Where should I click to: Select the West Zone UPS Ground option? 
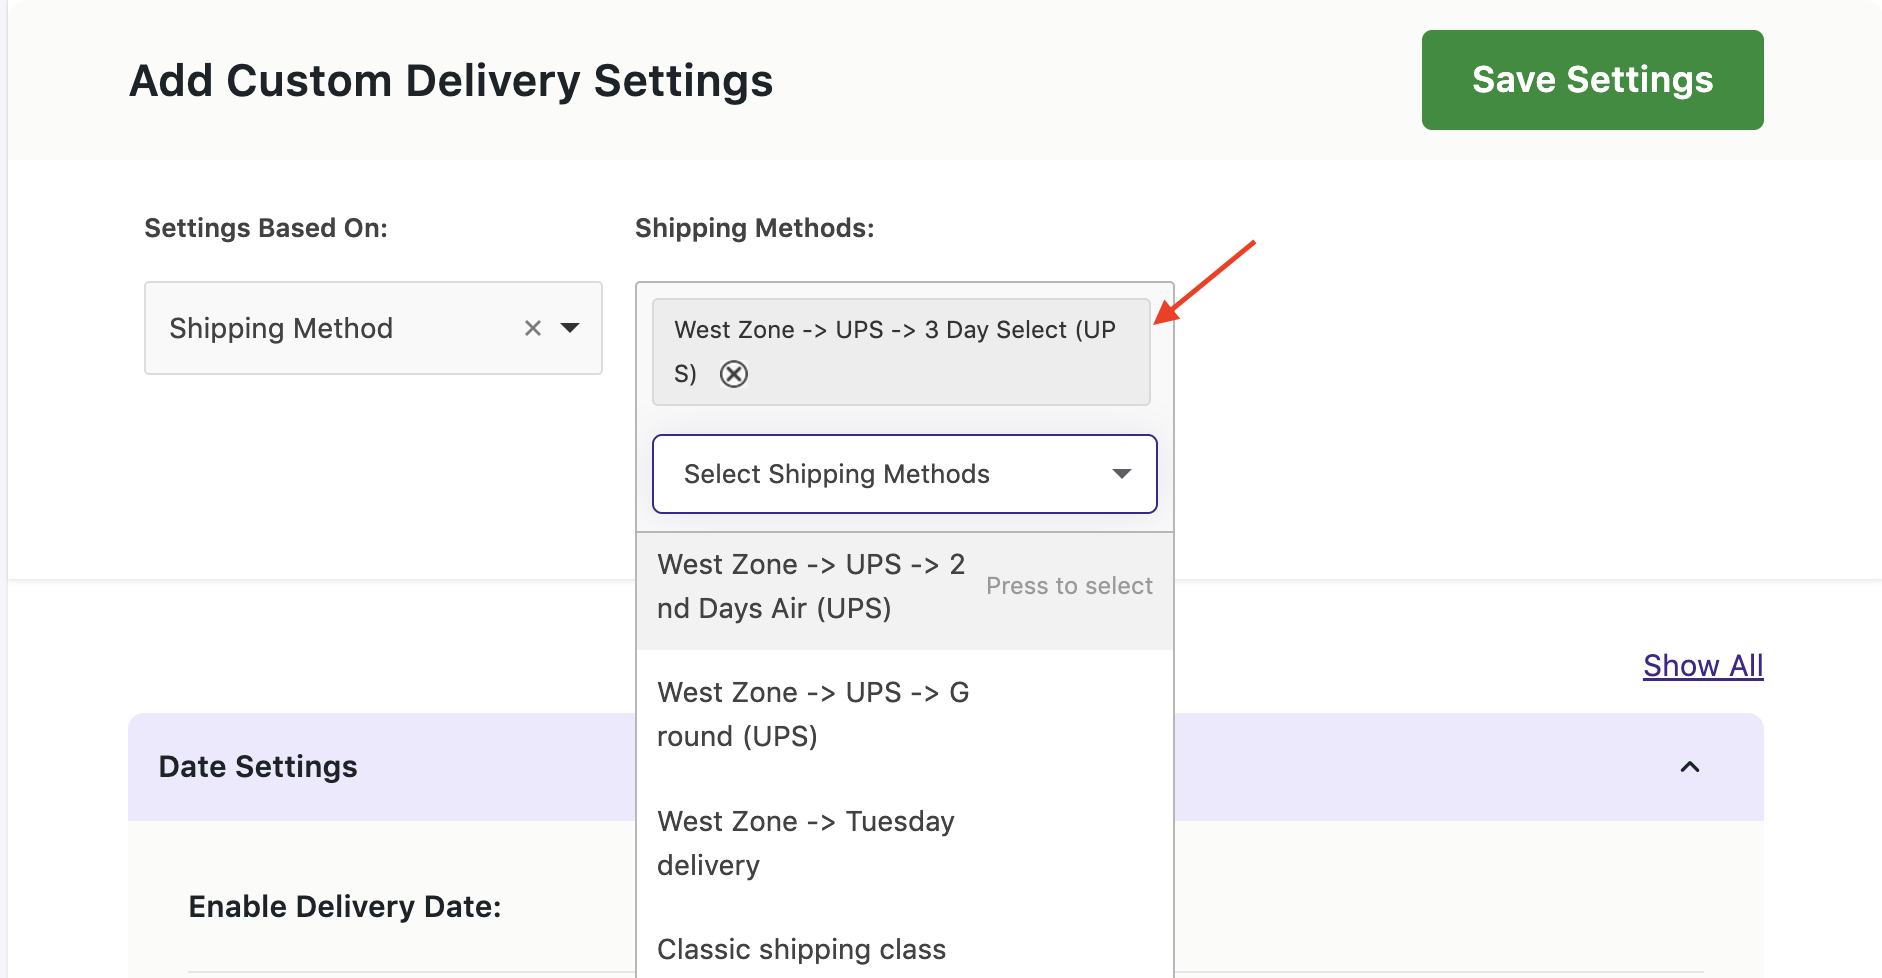812,714
